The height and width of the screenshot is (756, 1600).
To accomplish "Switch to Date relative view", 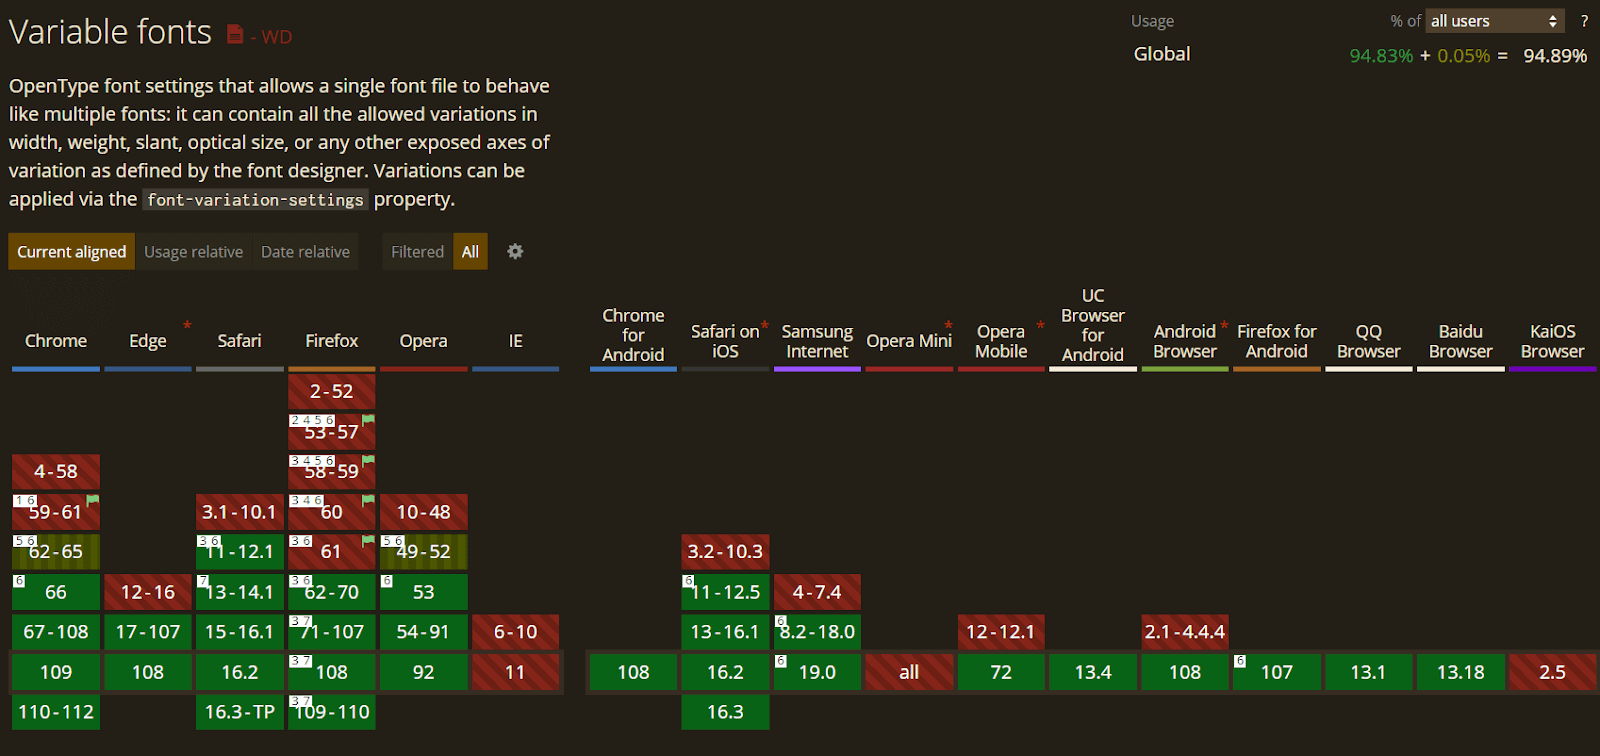I will 305,252.
